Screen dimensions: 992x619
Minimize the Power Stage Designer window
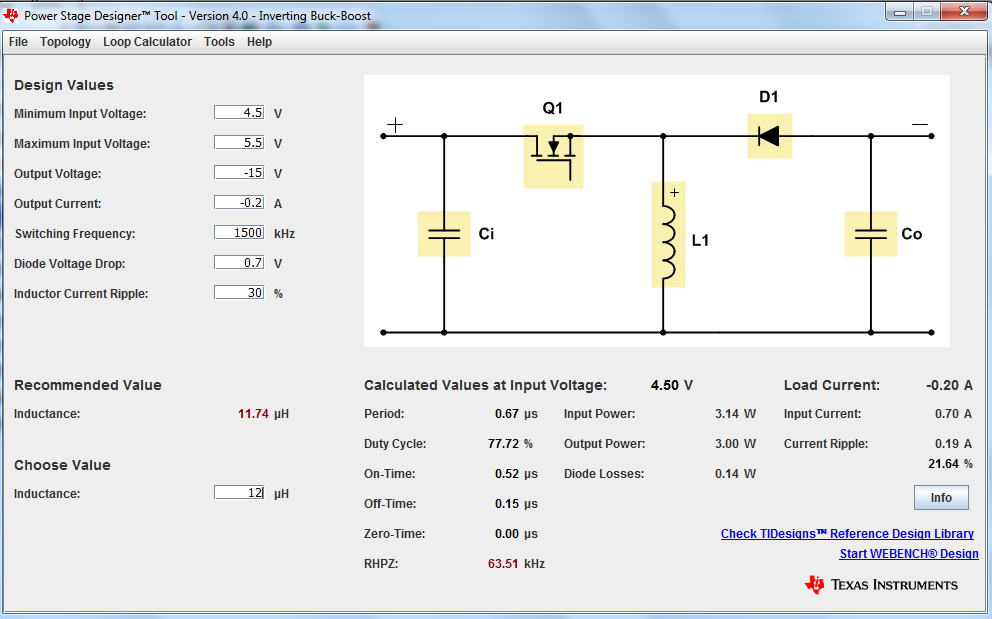coord(900,11)
